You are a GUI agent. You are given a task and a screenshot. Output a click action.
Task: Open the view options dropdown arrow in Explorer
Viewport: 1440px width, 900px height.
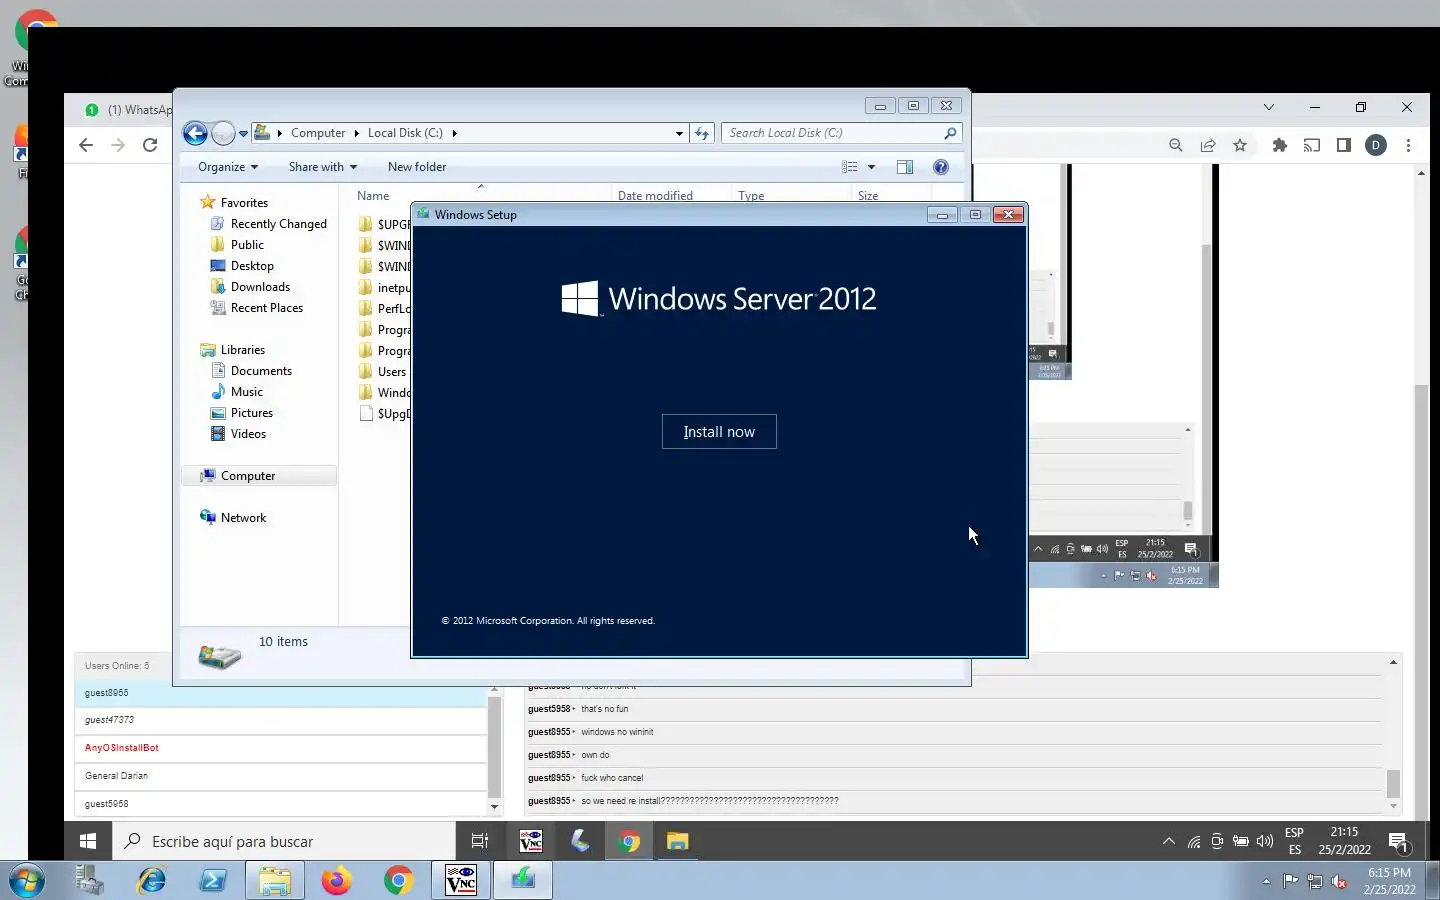[871, 167]
